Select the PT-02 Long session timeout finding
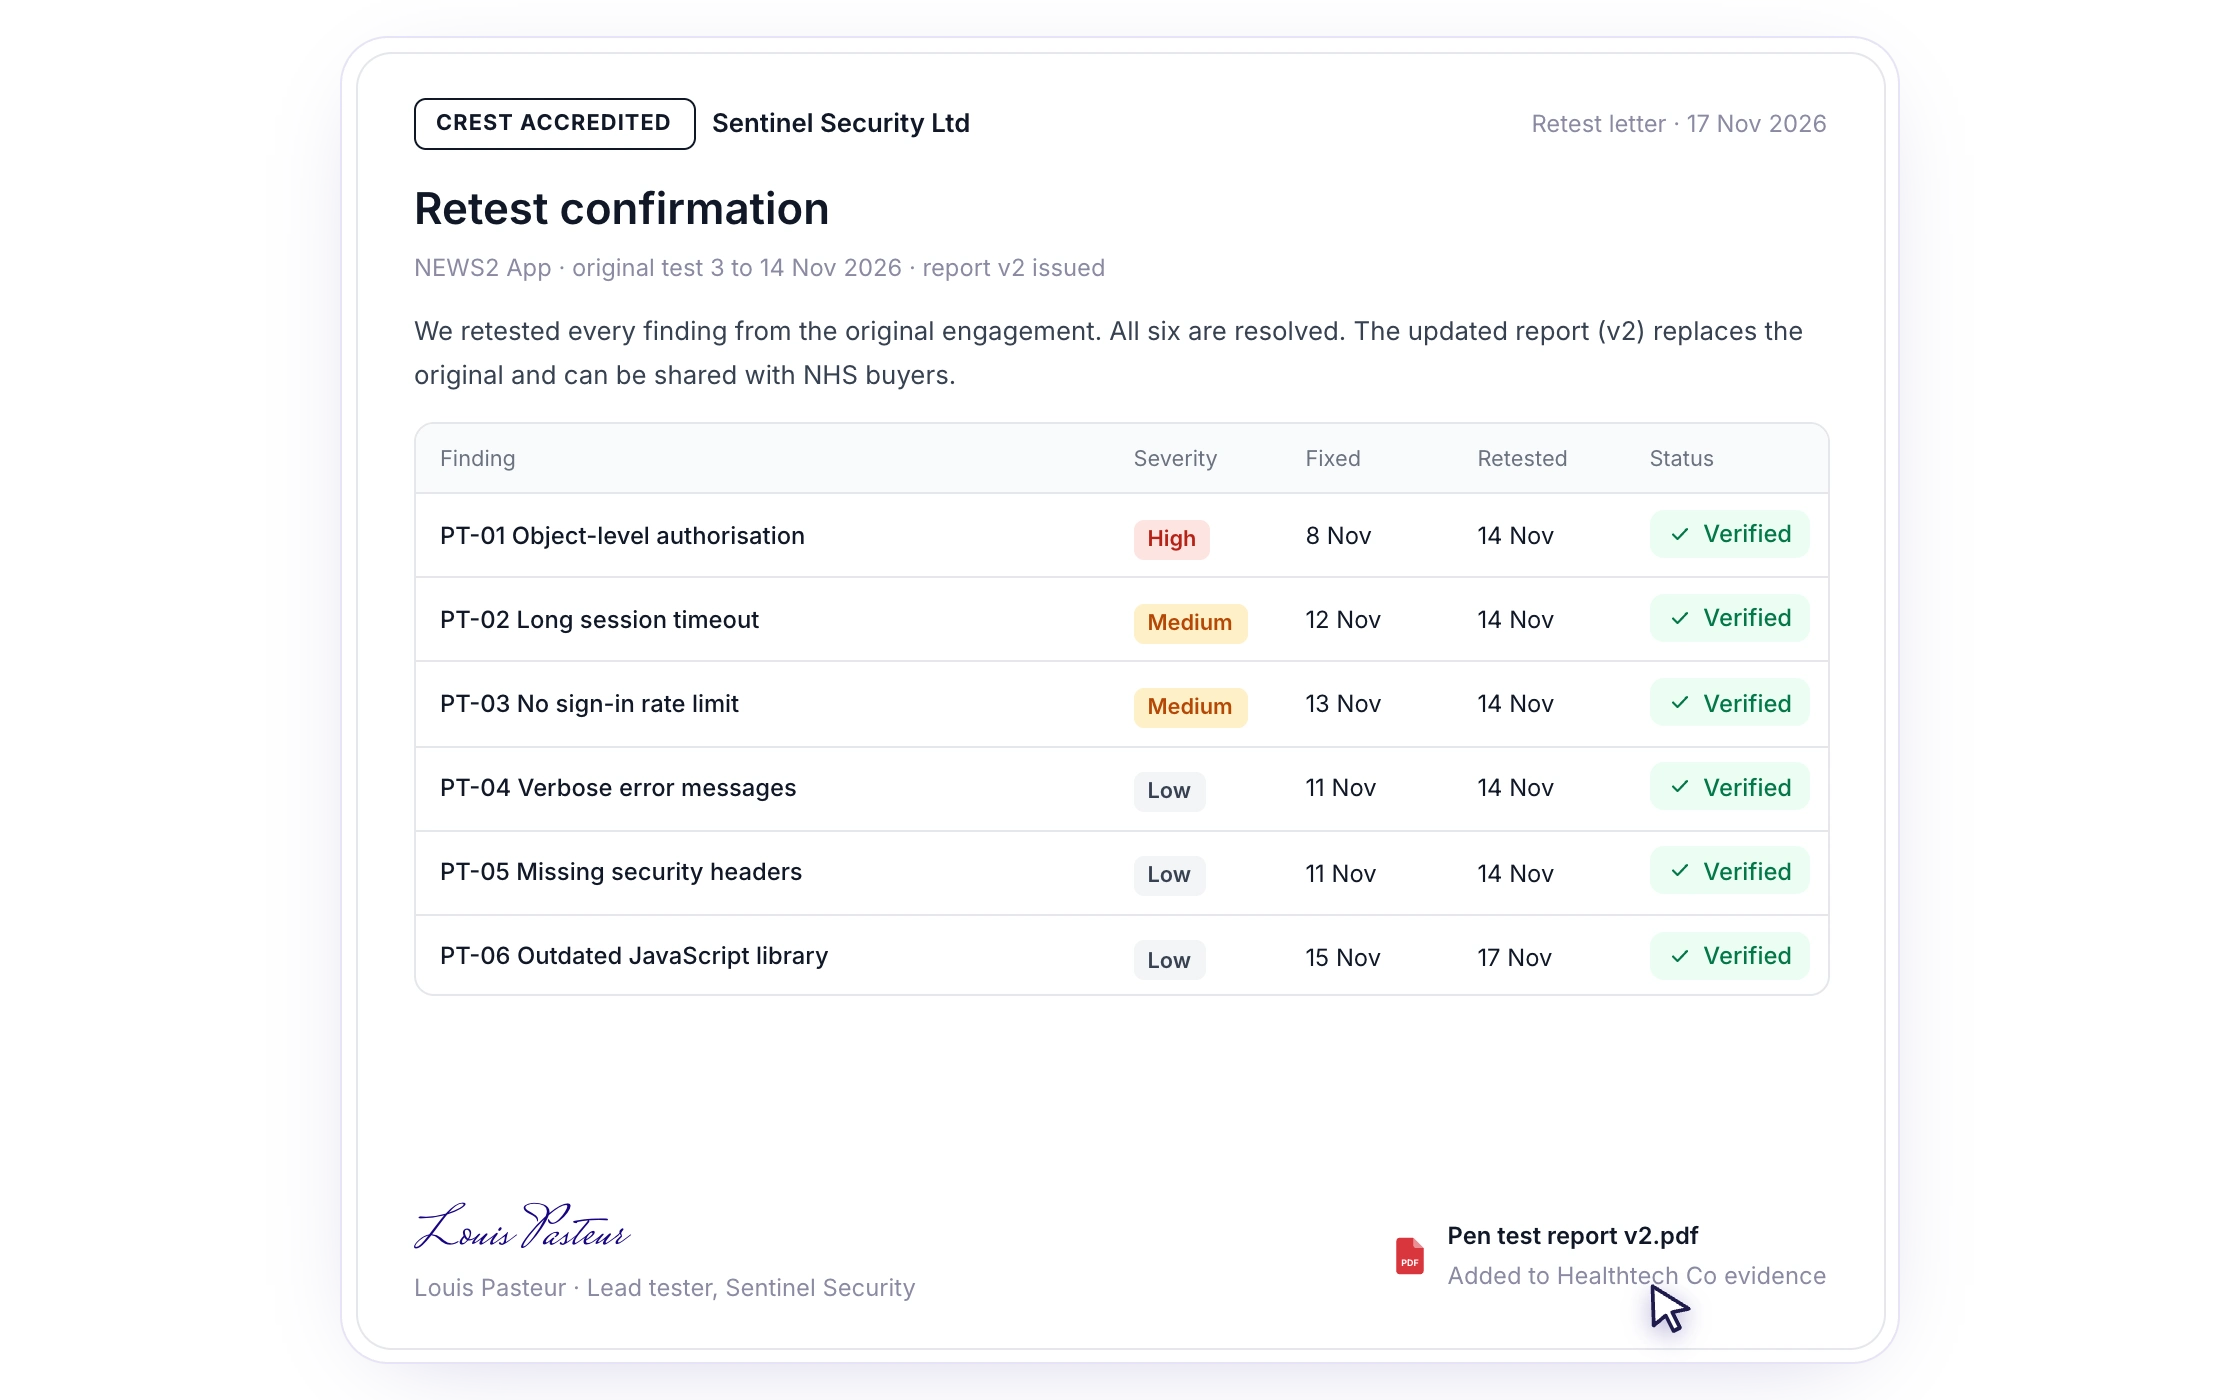This screenshot has width=2240, height=1400. pyautogui.click(x=599, y=620)
